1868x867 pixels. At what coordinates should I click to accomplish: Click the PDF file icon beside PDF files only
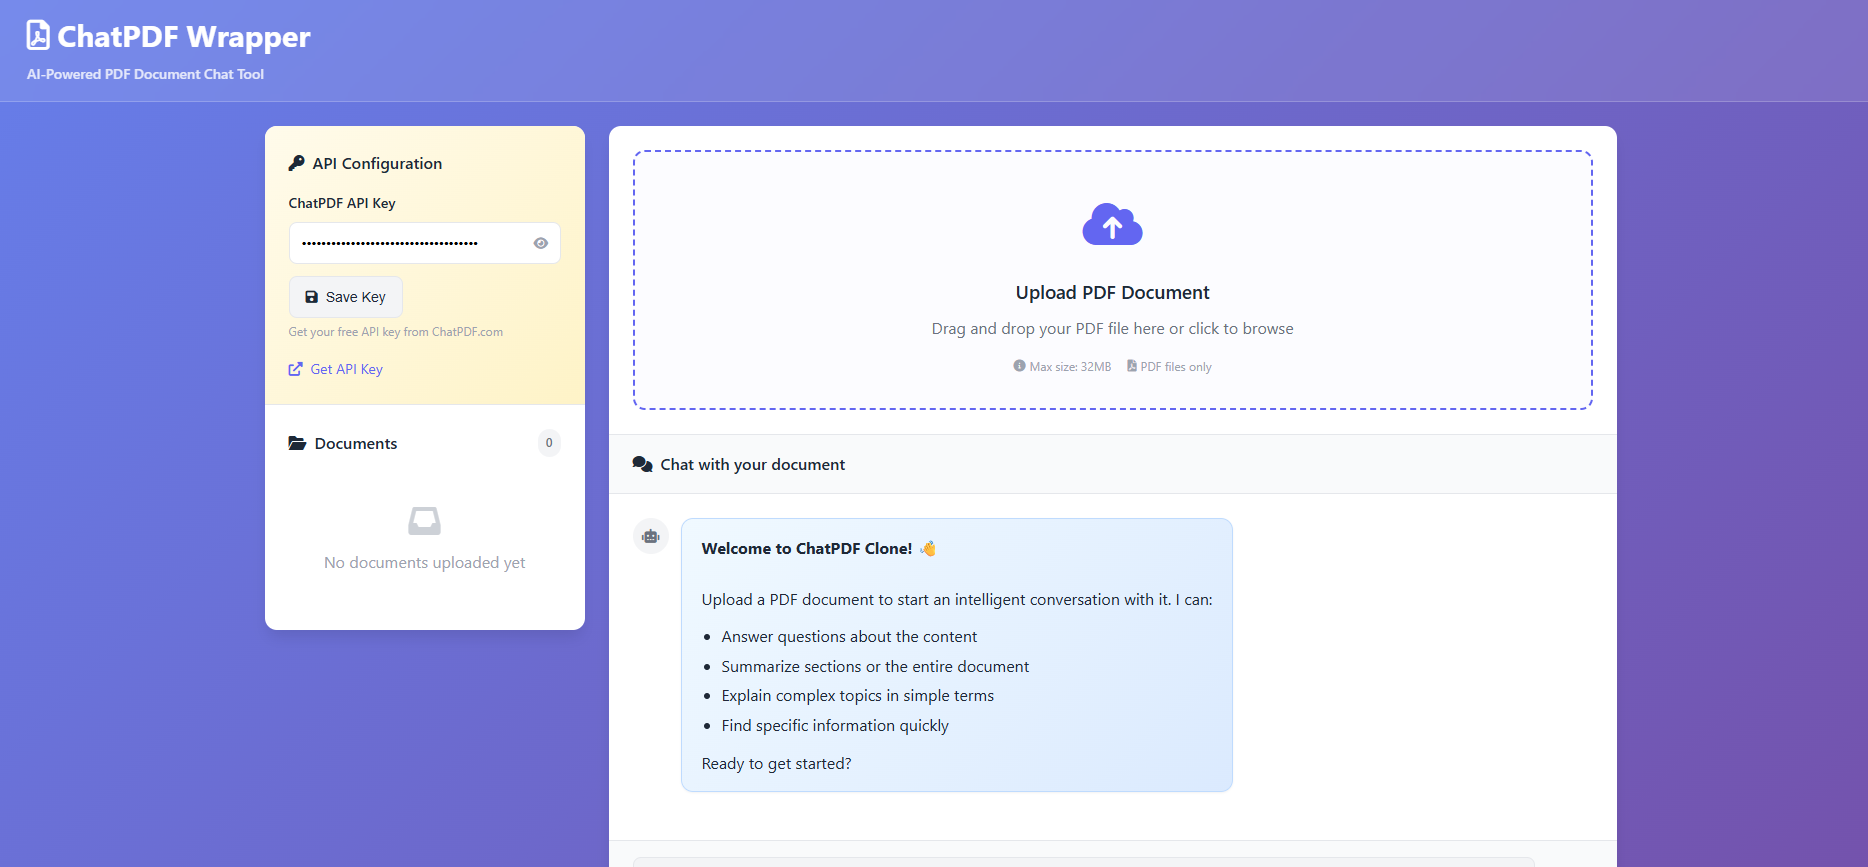click(1132, 366)
